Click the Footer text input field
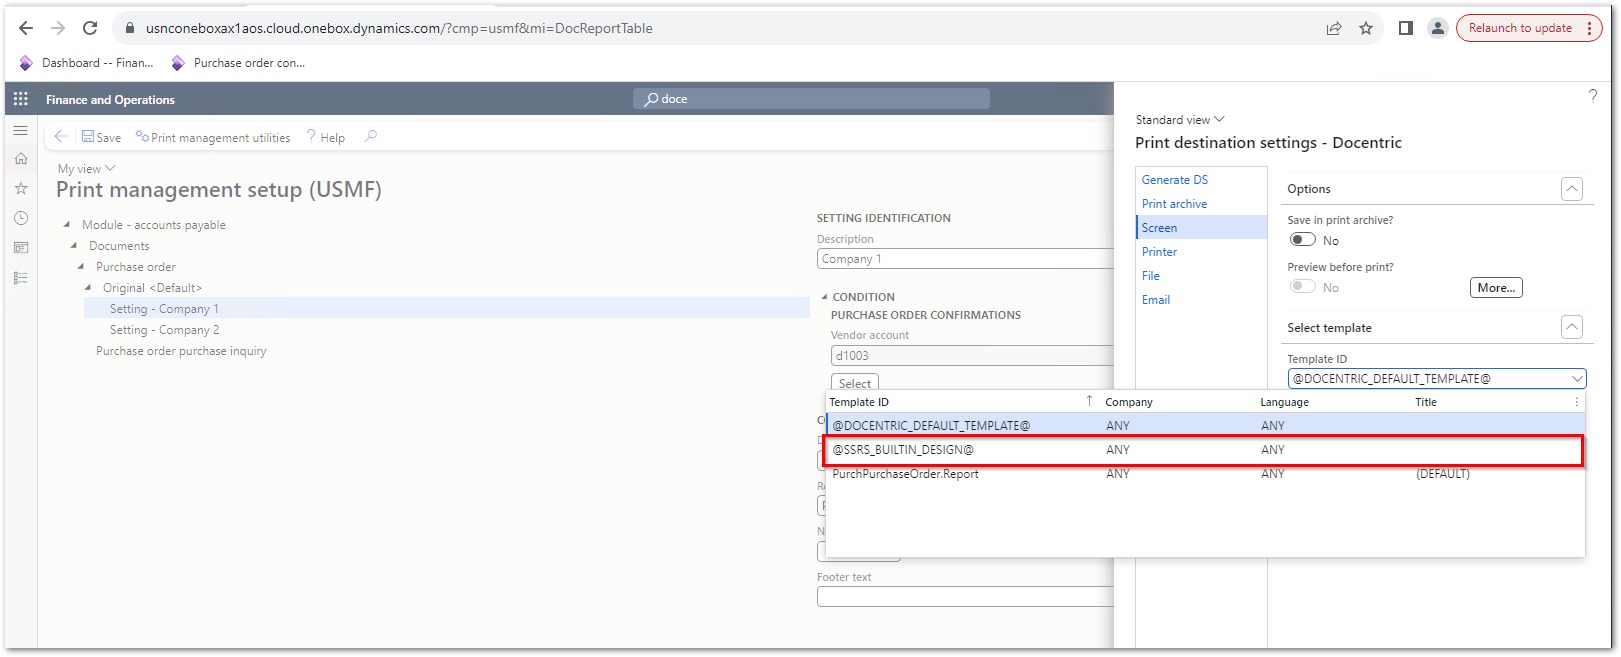Image resolution: width=1621 pixels, height=657 pixels. [965, 597]
